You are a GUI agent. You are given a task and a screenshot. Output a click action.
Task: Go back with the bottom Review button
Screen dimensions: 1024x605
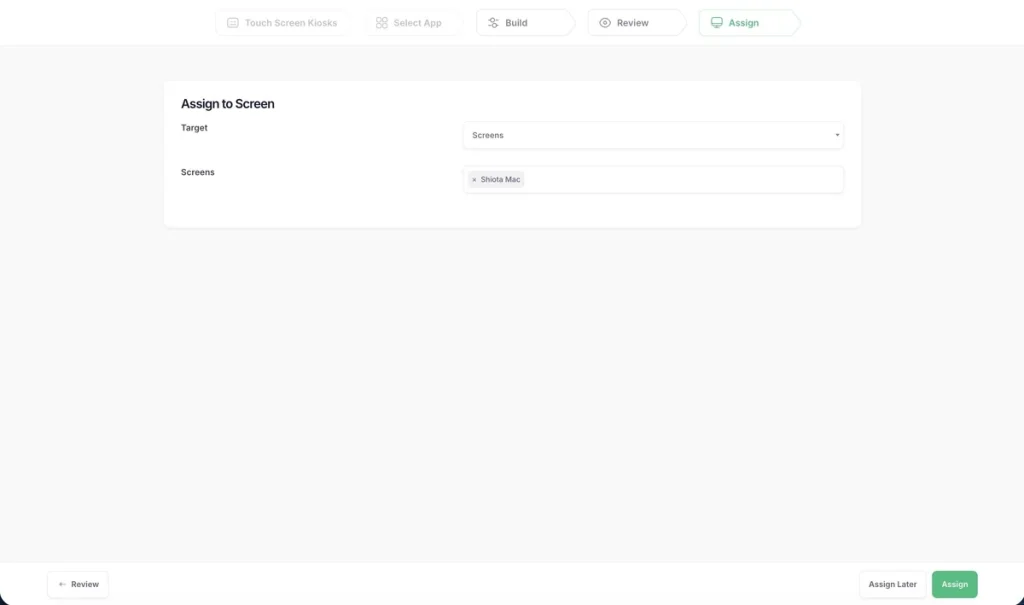click(78, 584)
